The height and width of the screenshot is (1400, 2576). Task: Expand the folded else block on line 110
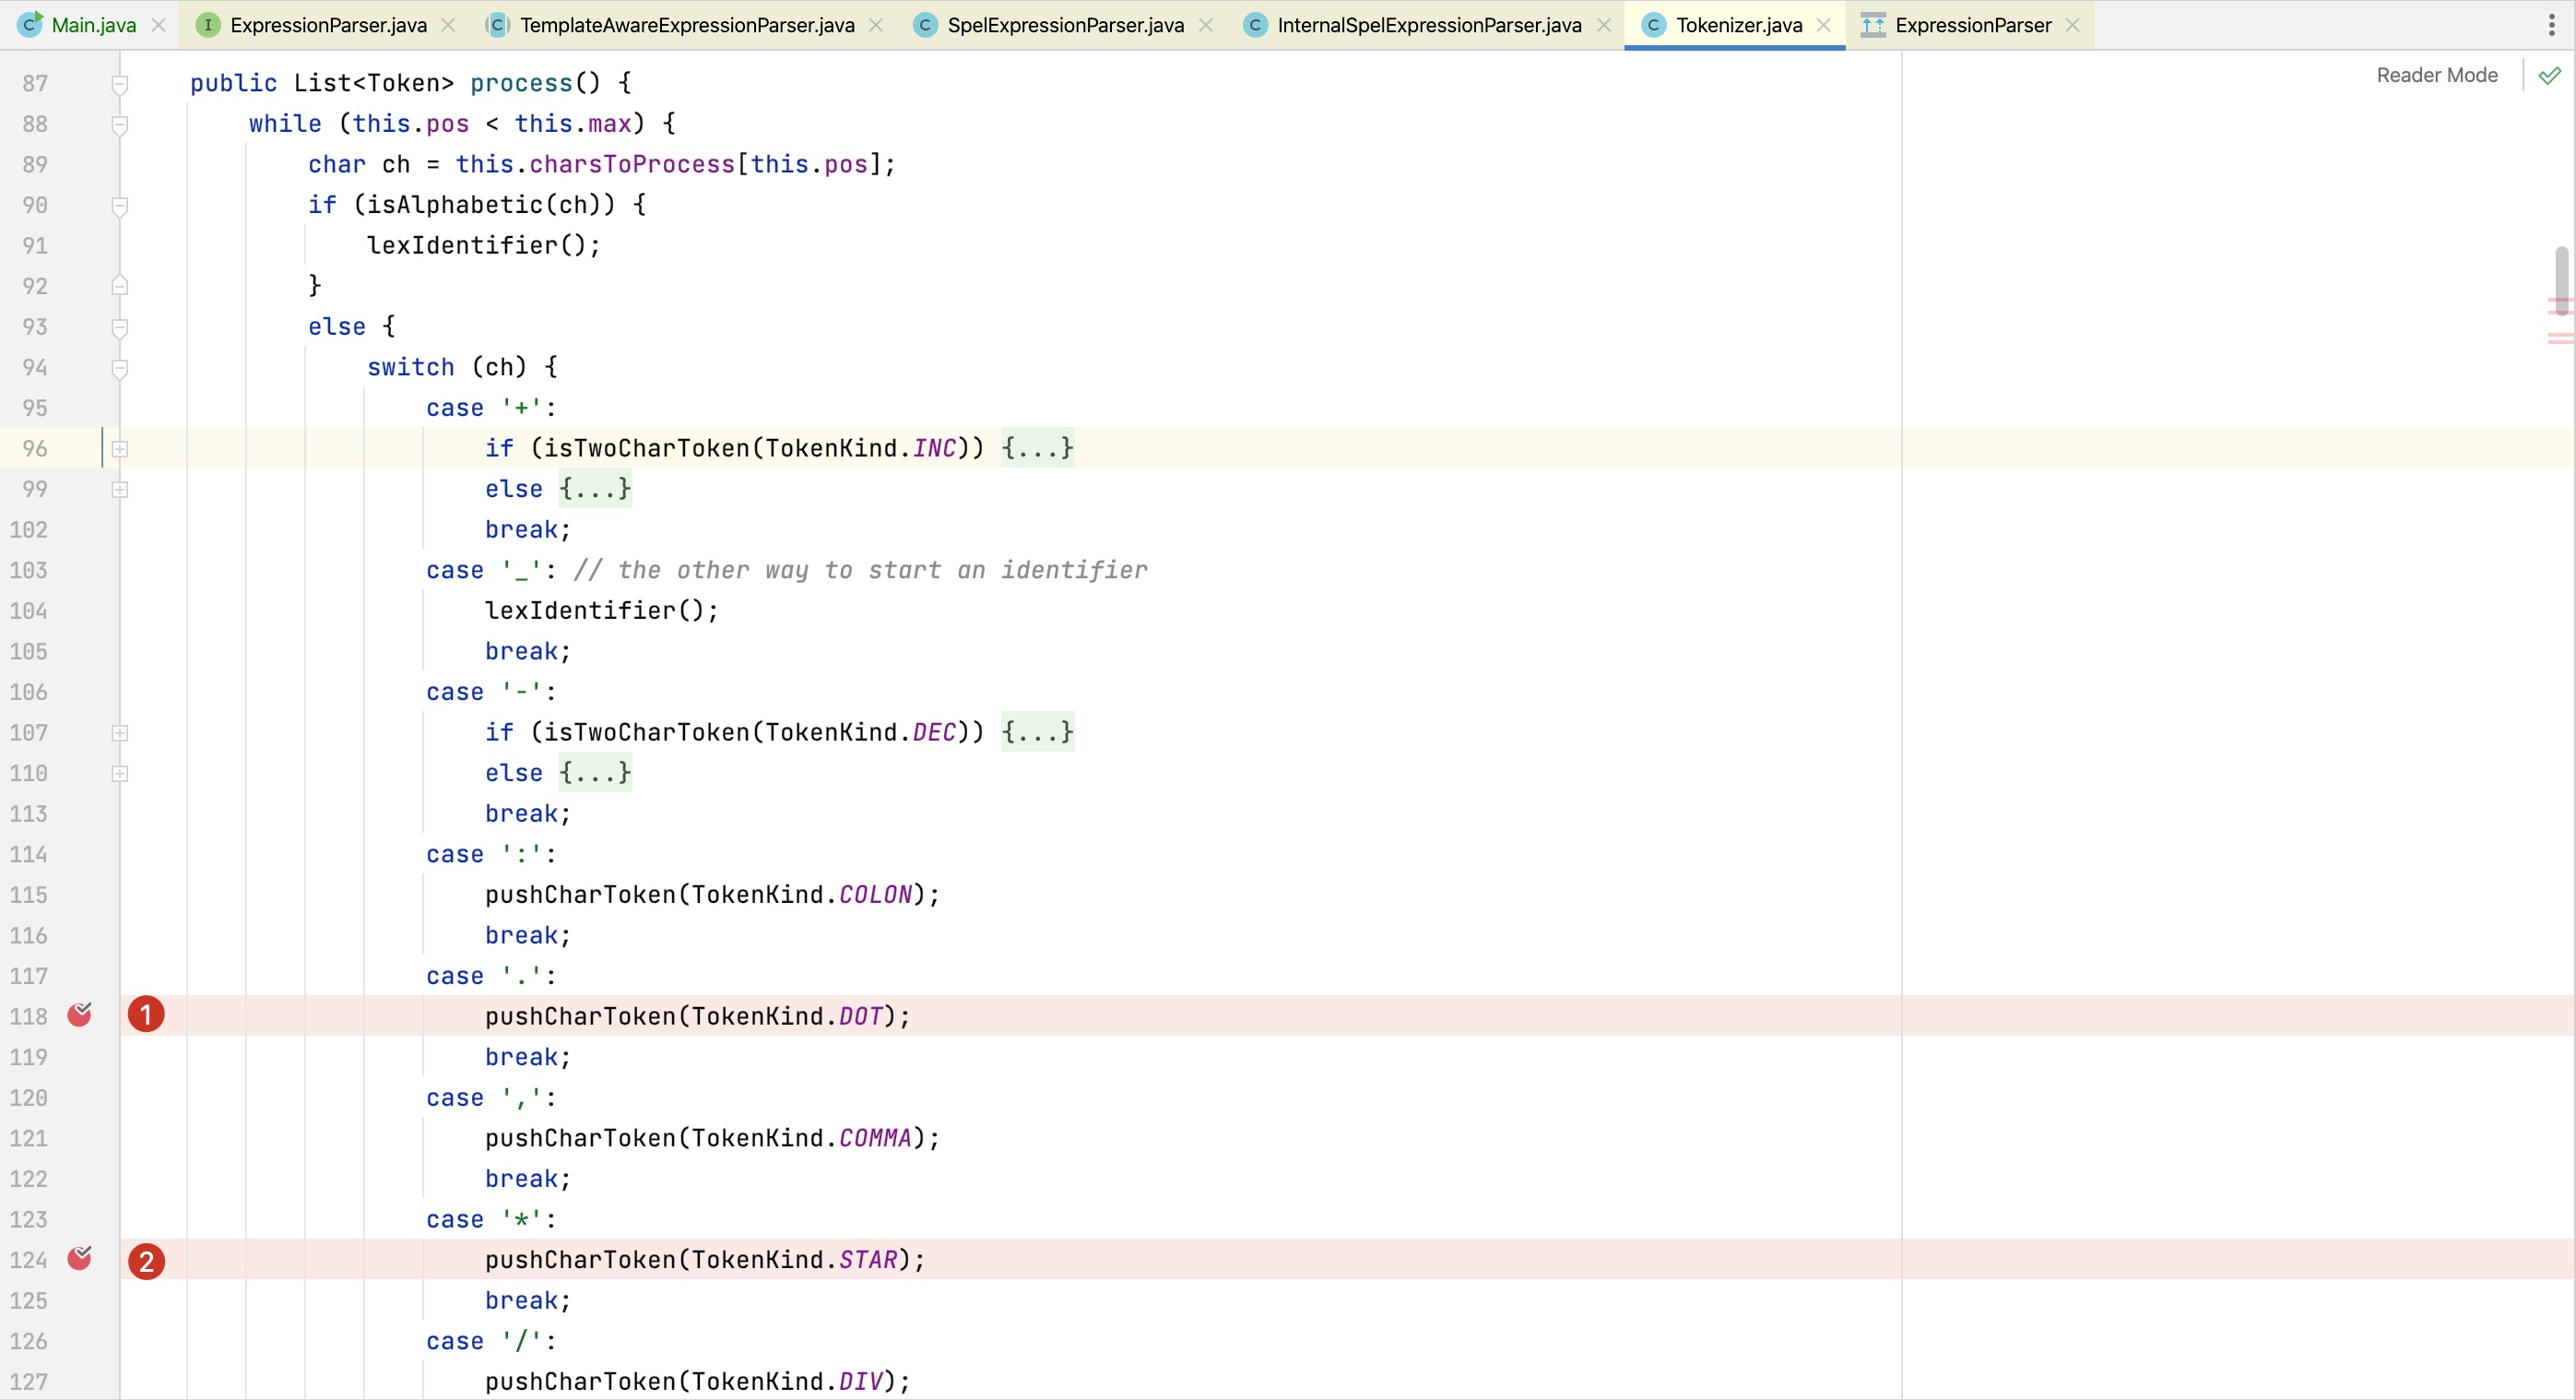(119, 773)
